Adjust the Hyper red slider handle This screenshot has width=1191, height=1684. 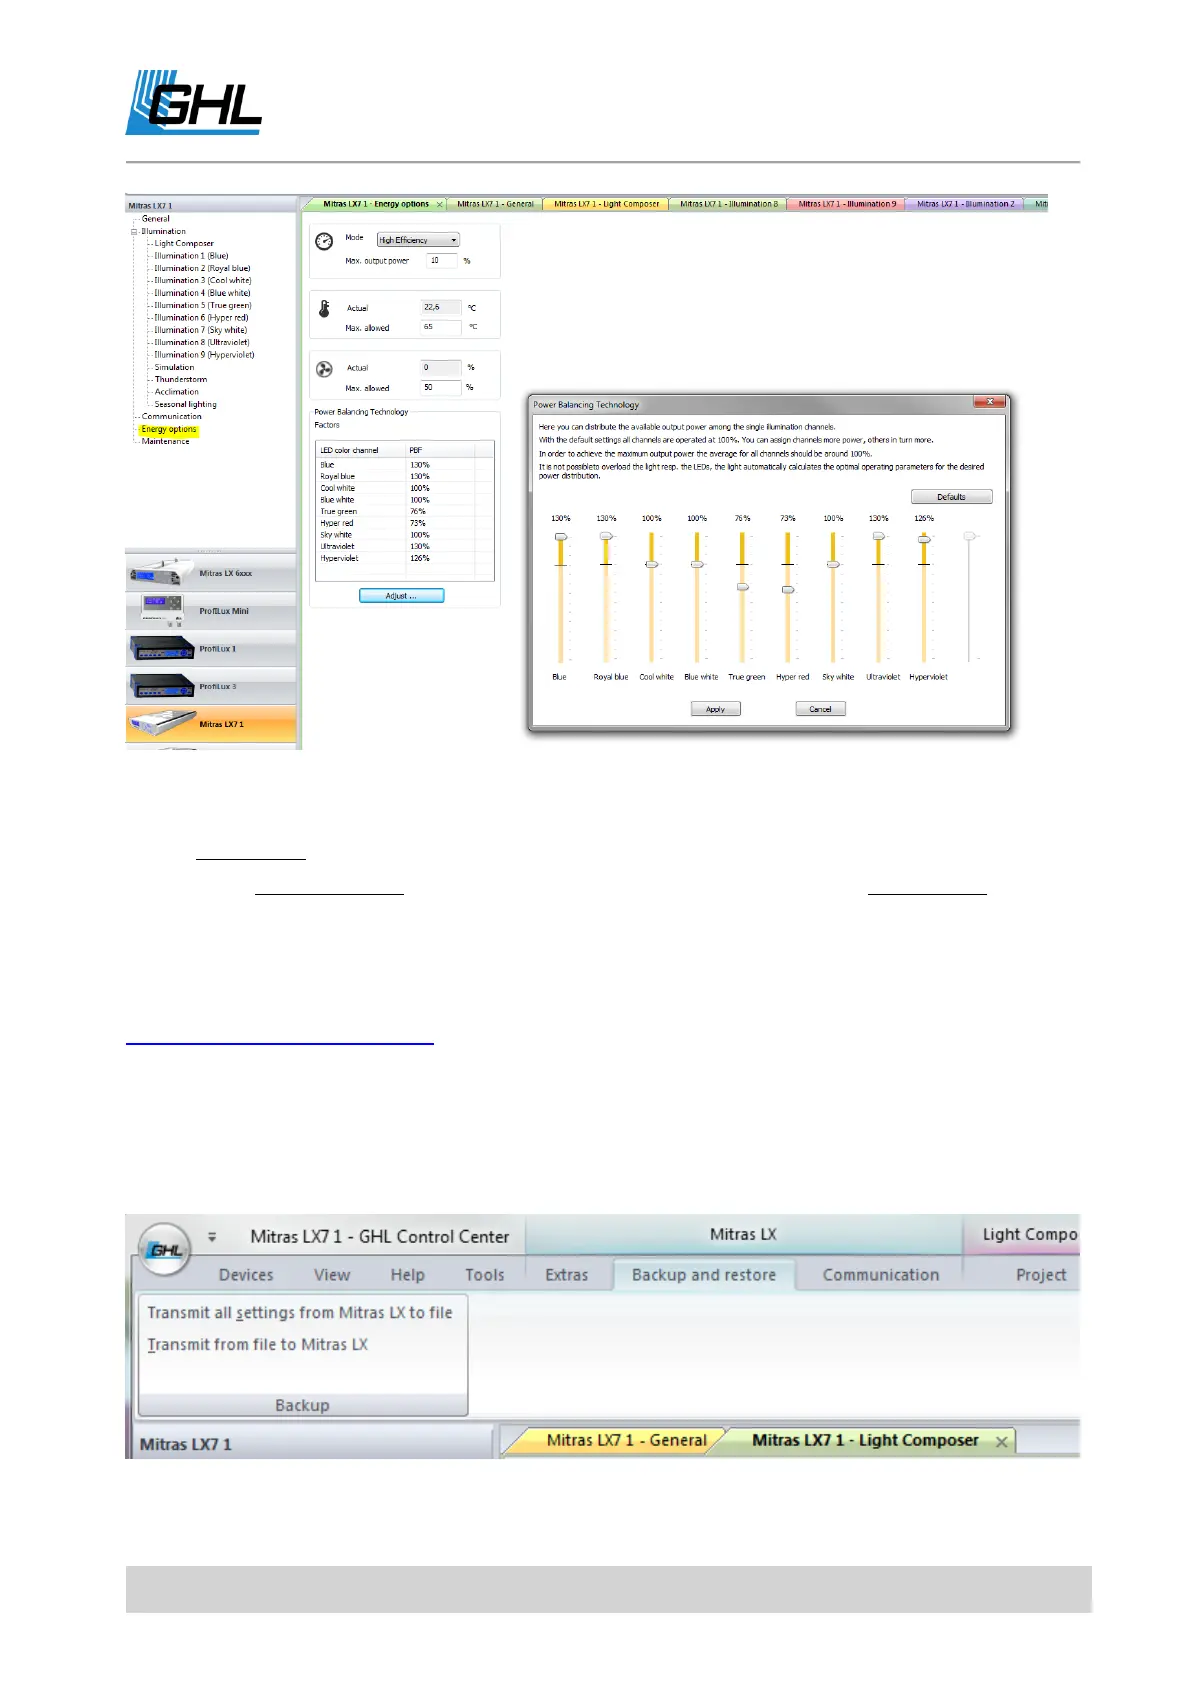point(788,590)
